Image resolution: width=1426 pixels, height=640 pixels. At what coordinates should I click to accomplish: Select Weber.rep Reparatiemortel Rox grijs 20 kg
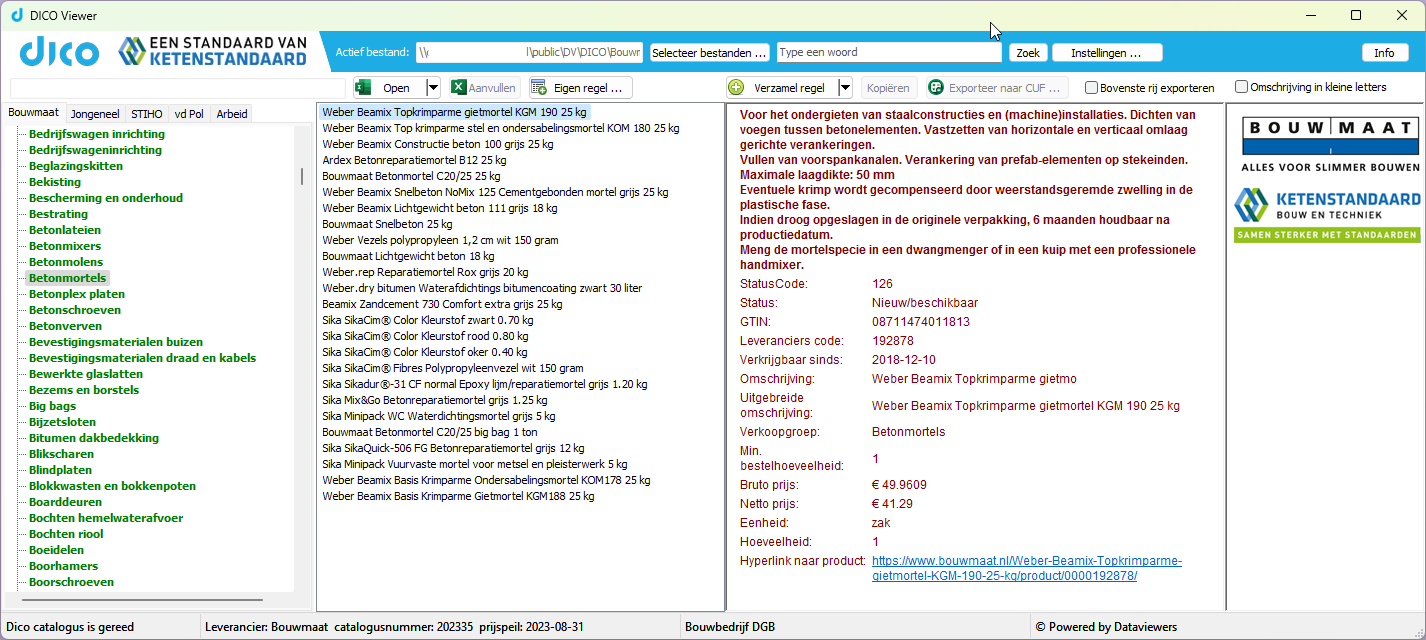coord(425,272)
